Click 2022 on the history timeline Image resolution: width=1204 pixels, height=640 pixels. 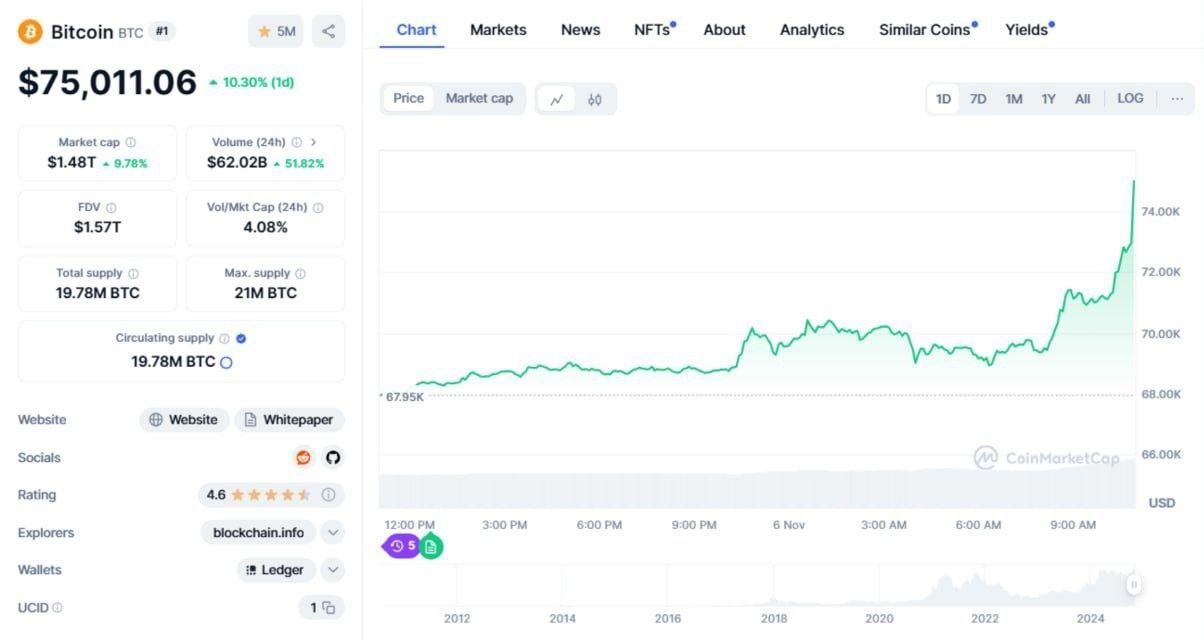coord(985,618)
